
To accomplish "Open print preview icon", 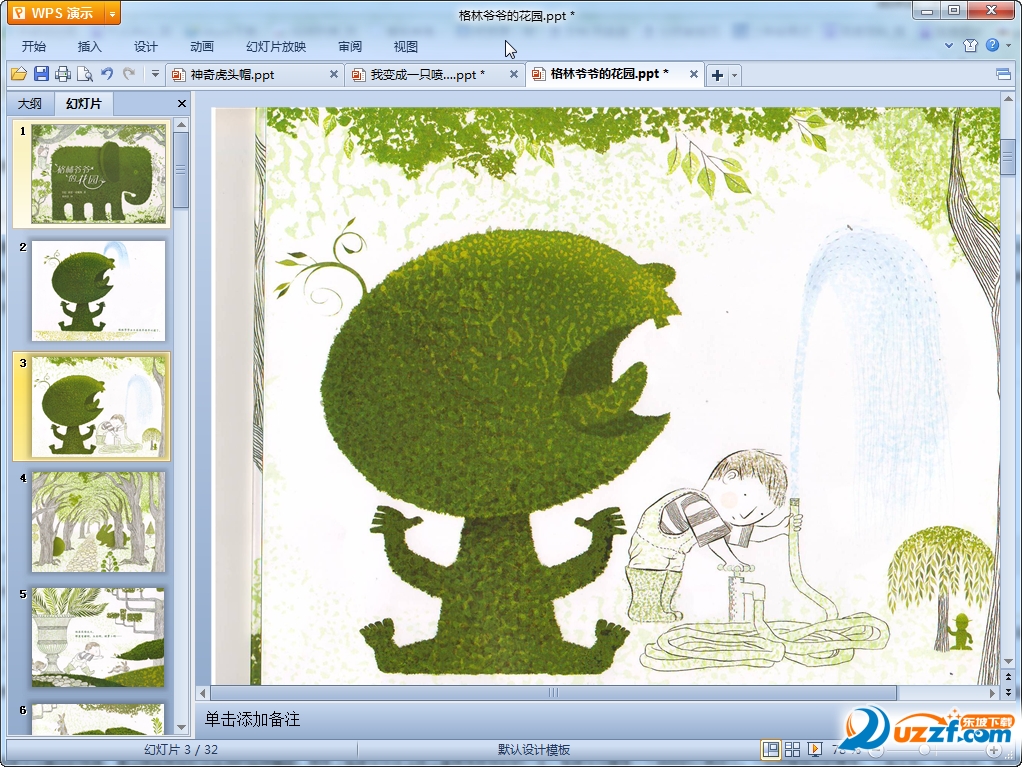I will pos(85,74).
